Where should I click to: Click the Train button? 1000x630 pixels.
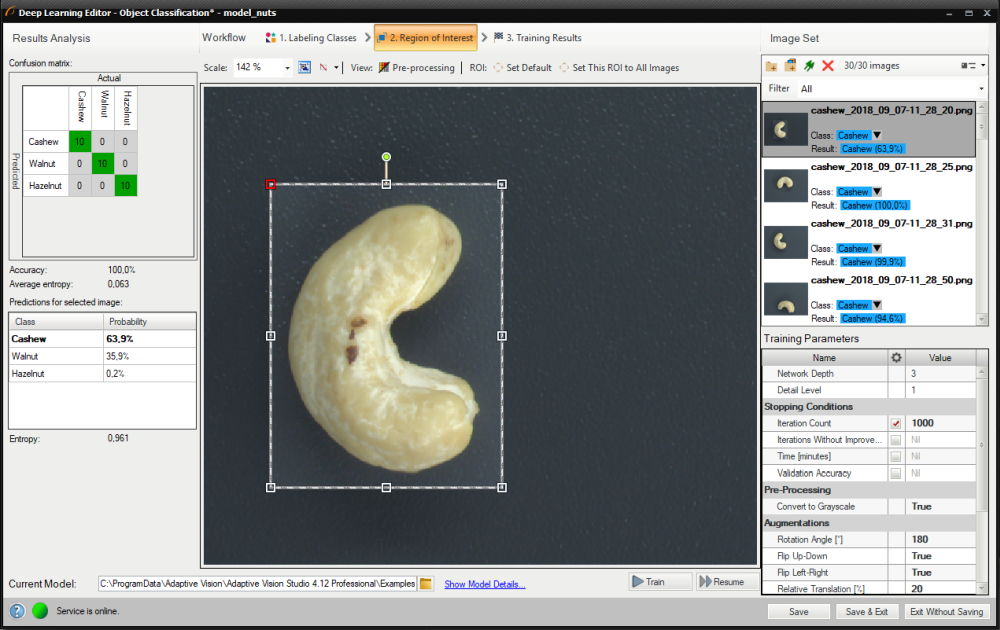[659, 582]
